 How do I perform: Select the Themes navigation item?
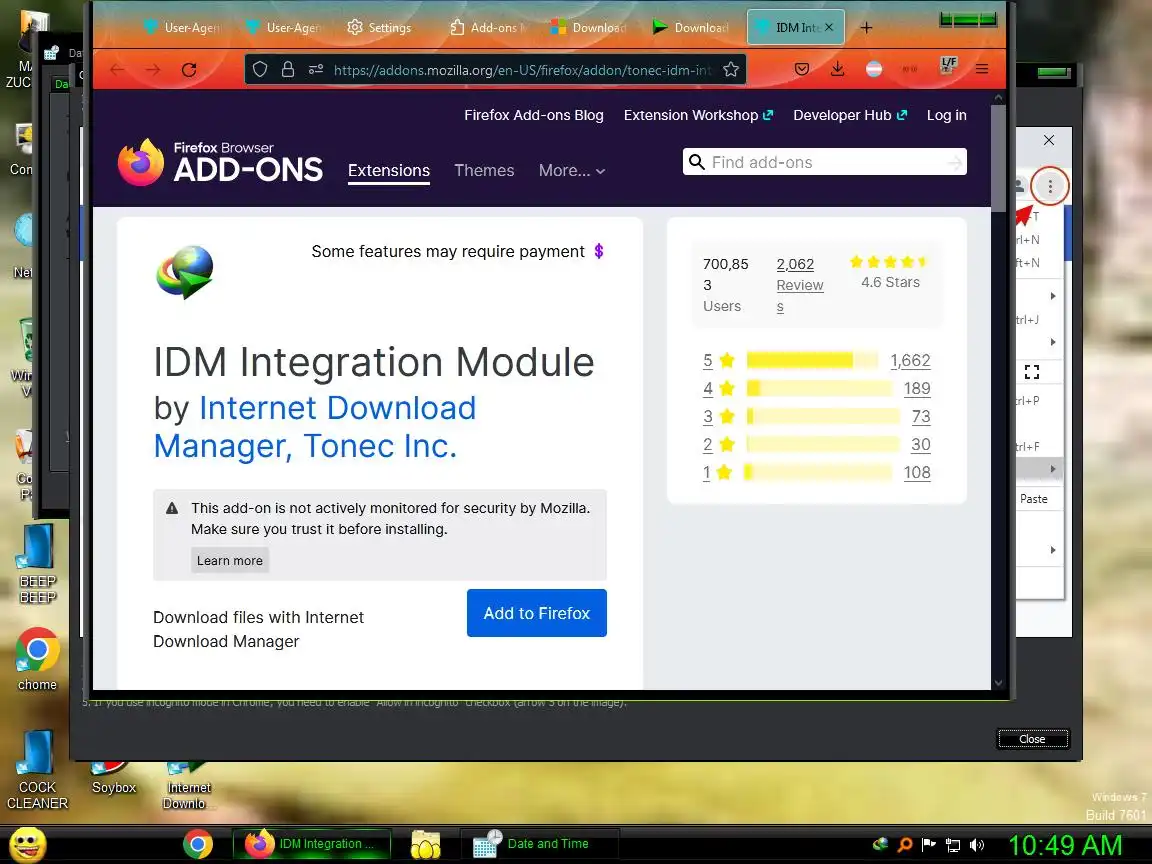pos(484,170)
